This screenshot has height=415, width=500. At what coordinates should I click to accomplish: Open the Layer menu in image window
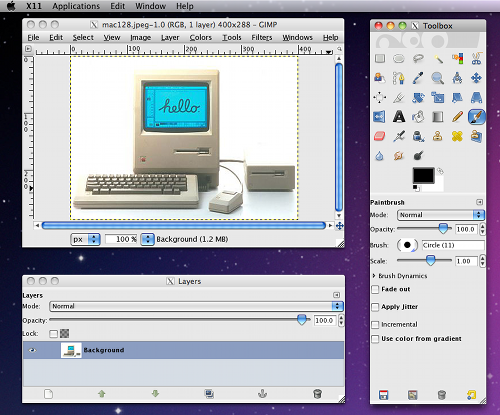(x=170, y=37)
